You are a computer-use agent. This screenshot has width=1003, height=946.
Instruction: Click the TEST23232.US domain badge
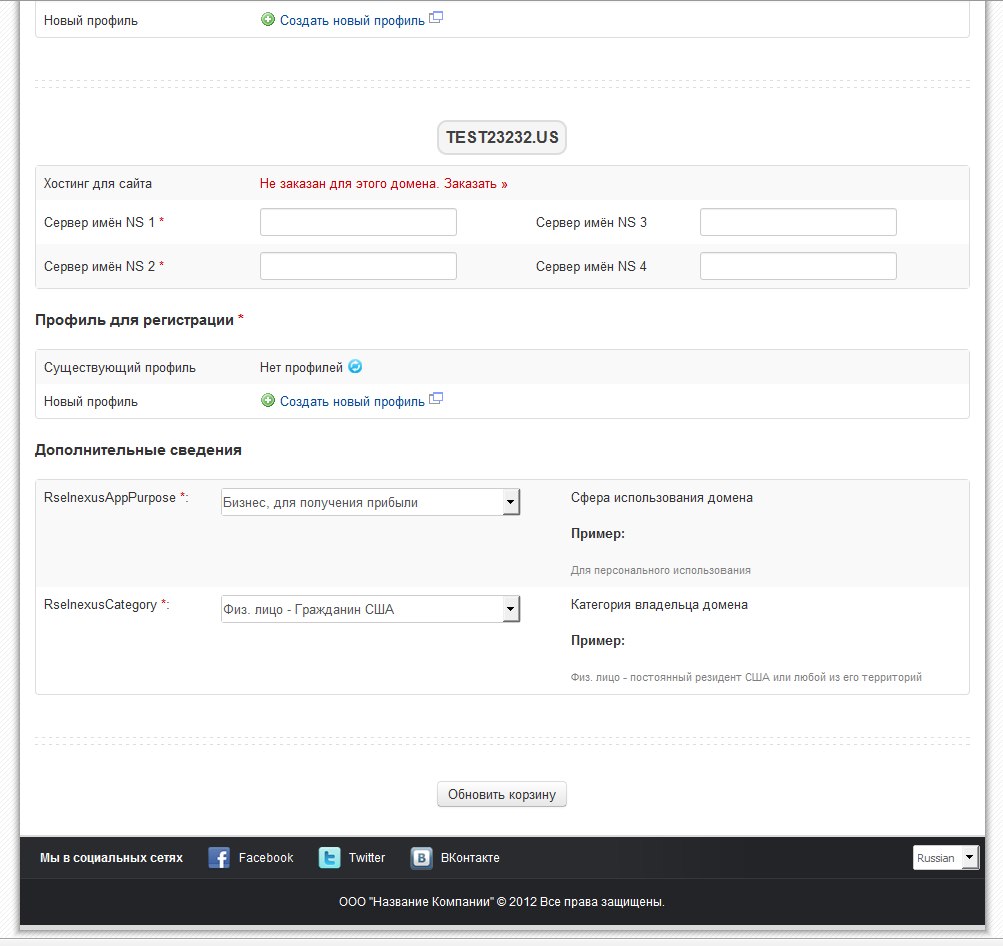tap(502, 138)
